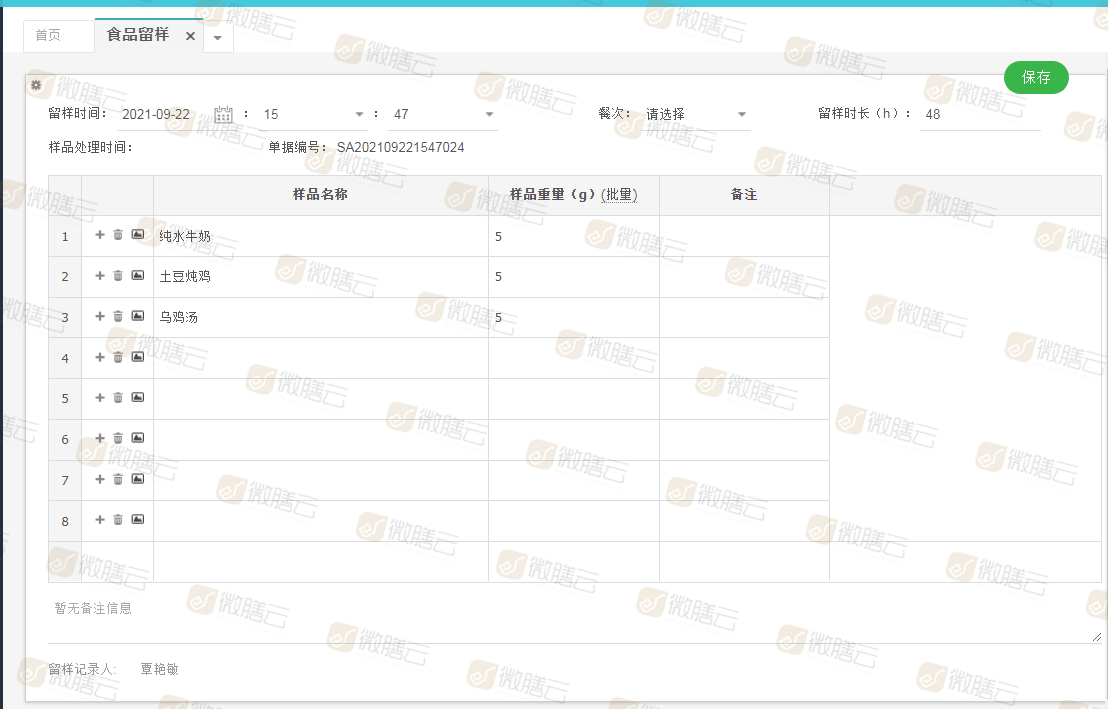Delete row 7 with the trash icon
This screenshot has height=709, width=1108.
(x=118, y=479)
